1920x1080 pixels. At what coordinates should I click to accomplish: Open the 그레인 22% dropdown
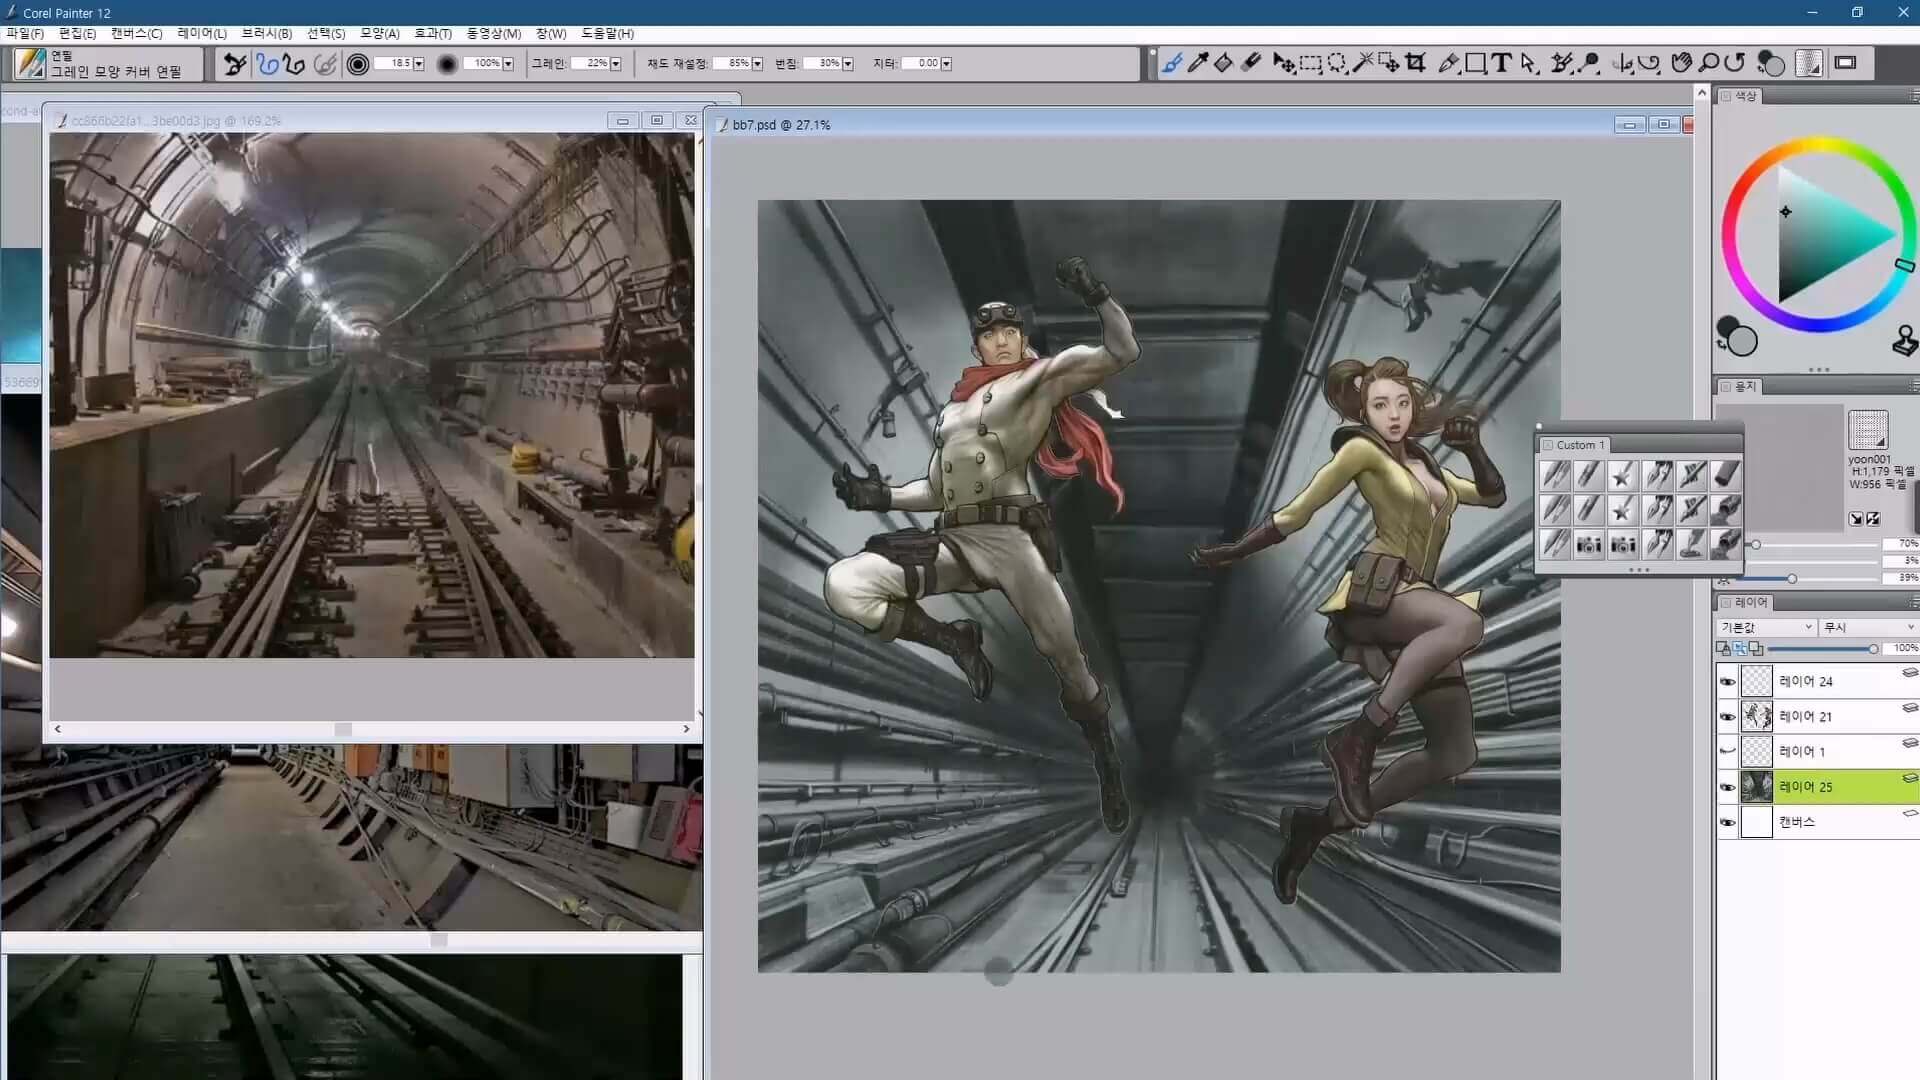[615, 64]
